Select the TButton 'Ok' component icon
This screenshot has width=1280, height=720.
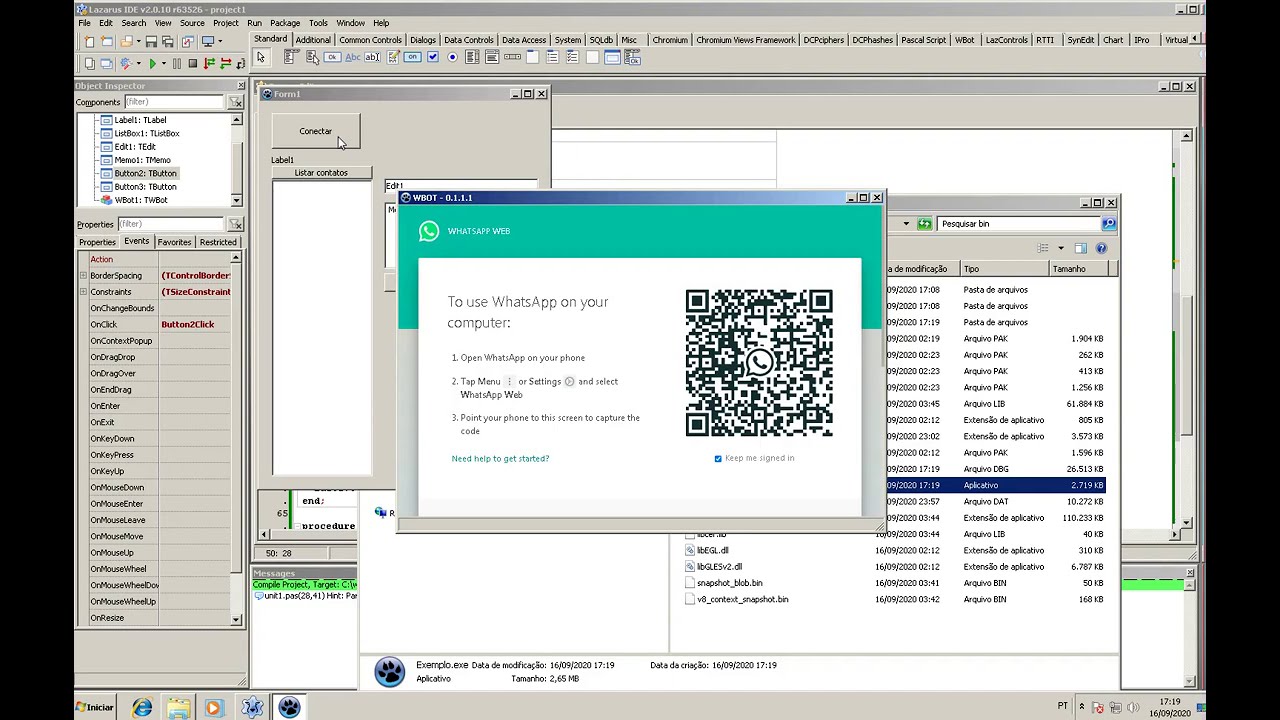click(x=332, y=57)
